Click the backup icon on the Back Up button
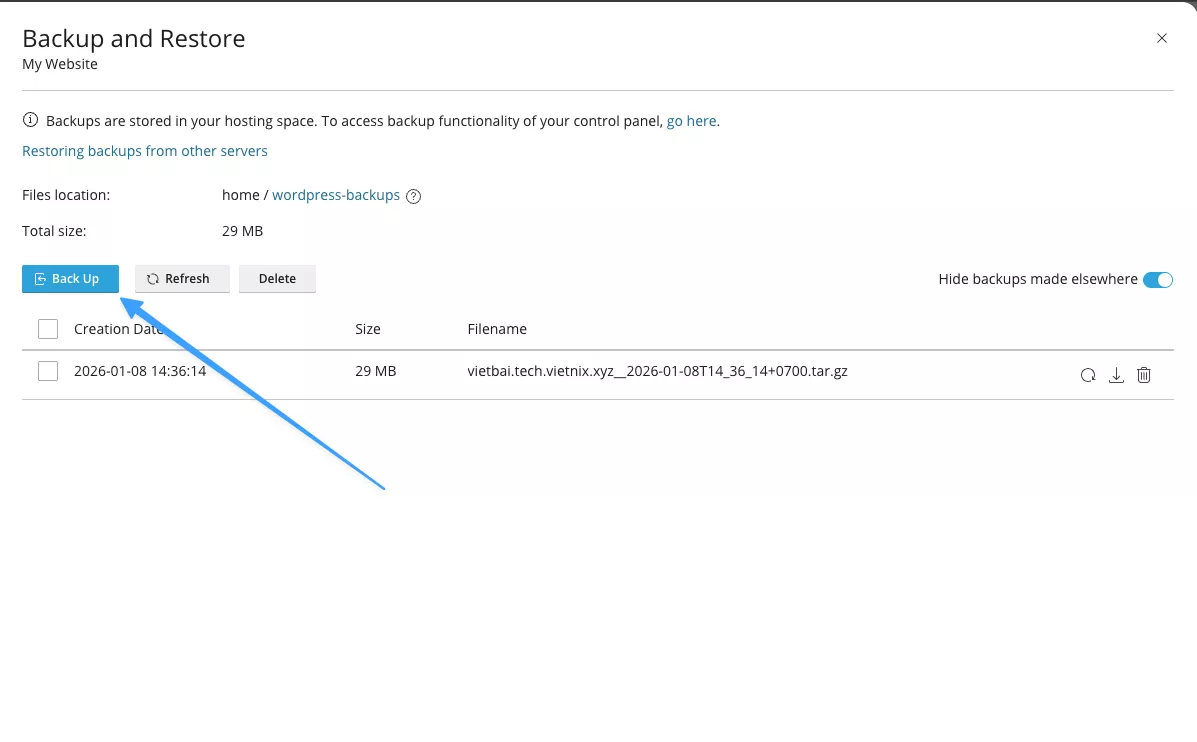This screenshot has width=1197, height=742. (x=40, y=278)
